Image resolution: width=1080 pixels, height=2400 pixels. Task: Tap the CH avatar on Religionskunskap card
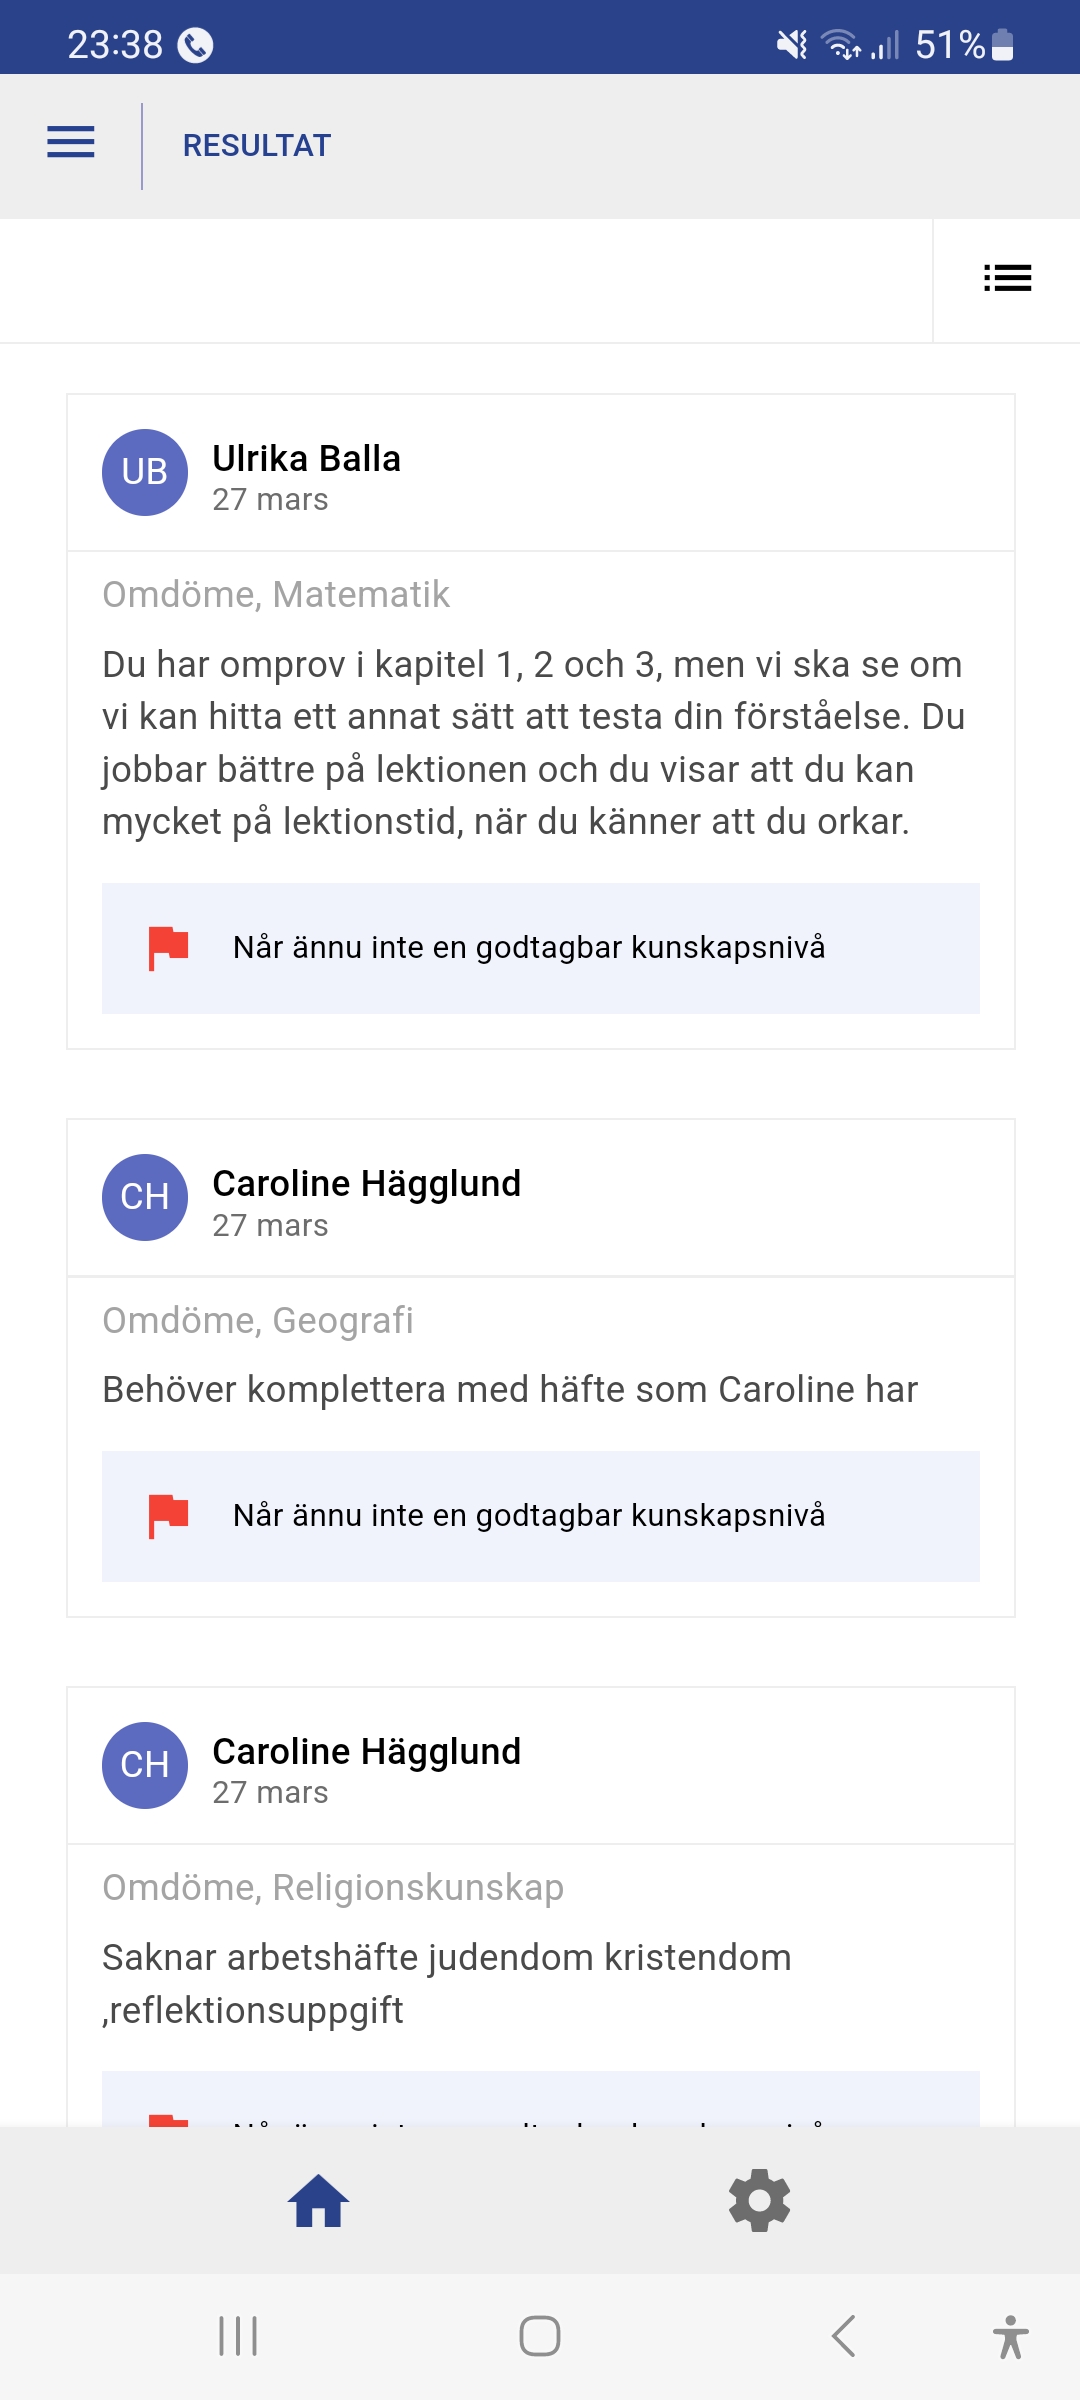(145, 1765)
